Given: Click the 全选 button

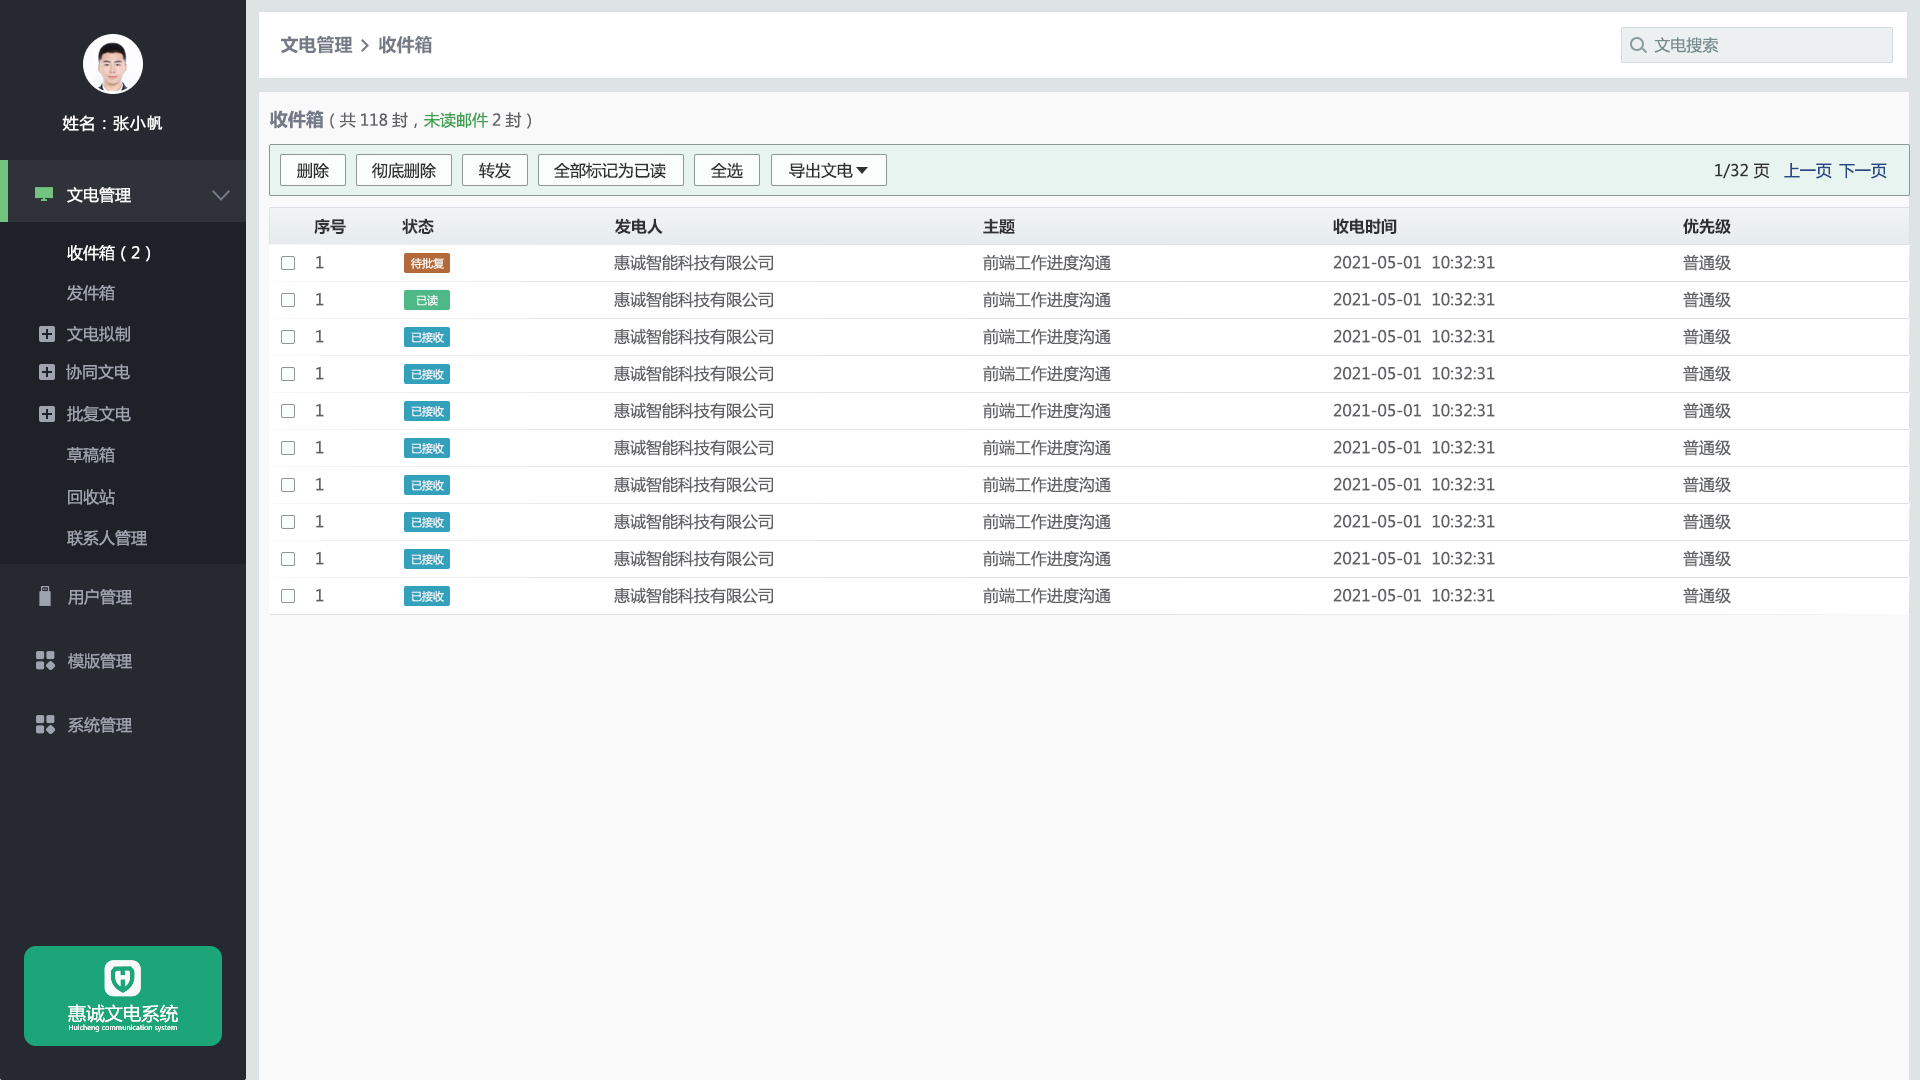Looking at the screenshot, I should 727,170.
